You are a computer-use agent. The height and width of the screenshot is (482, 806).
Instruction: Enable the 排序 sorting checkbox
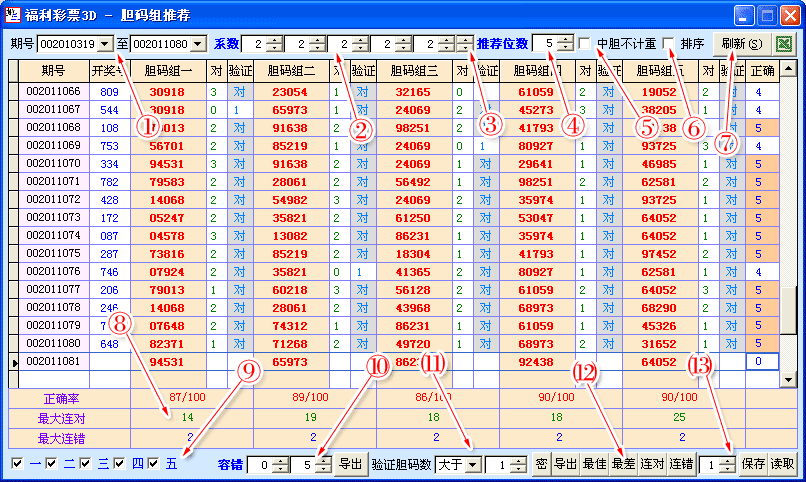click(x=668, y=44)
